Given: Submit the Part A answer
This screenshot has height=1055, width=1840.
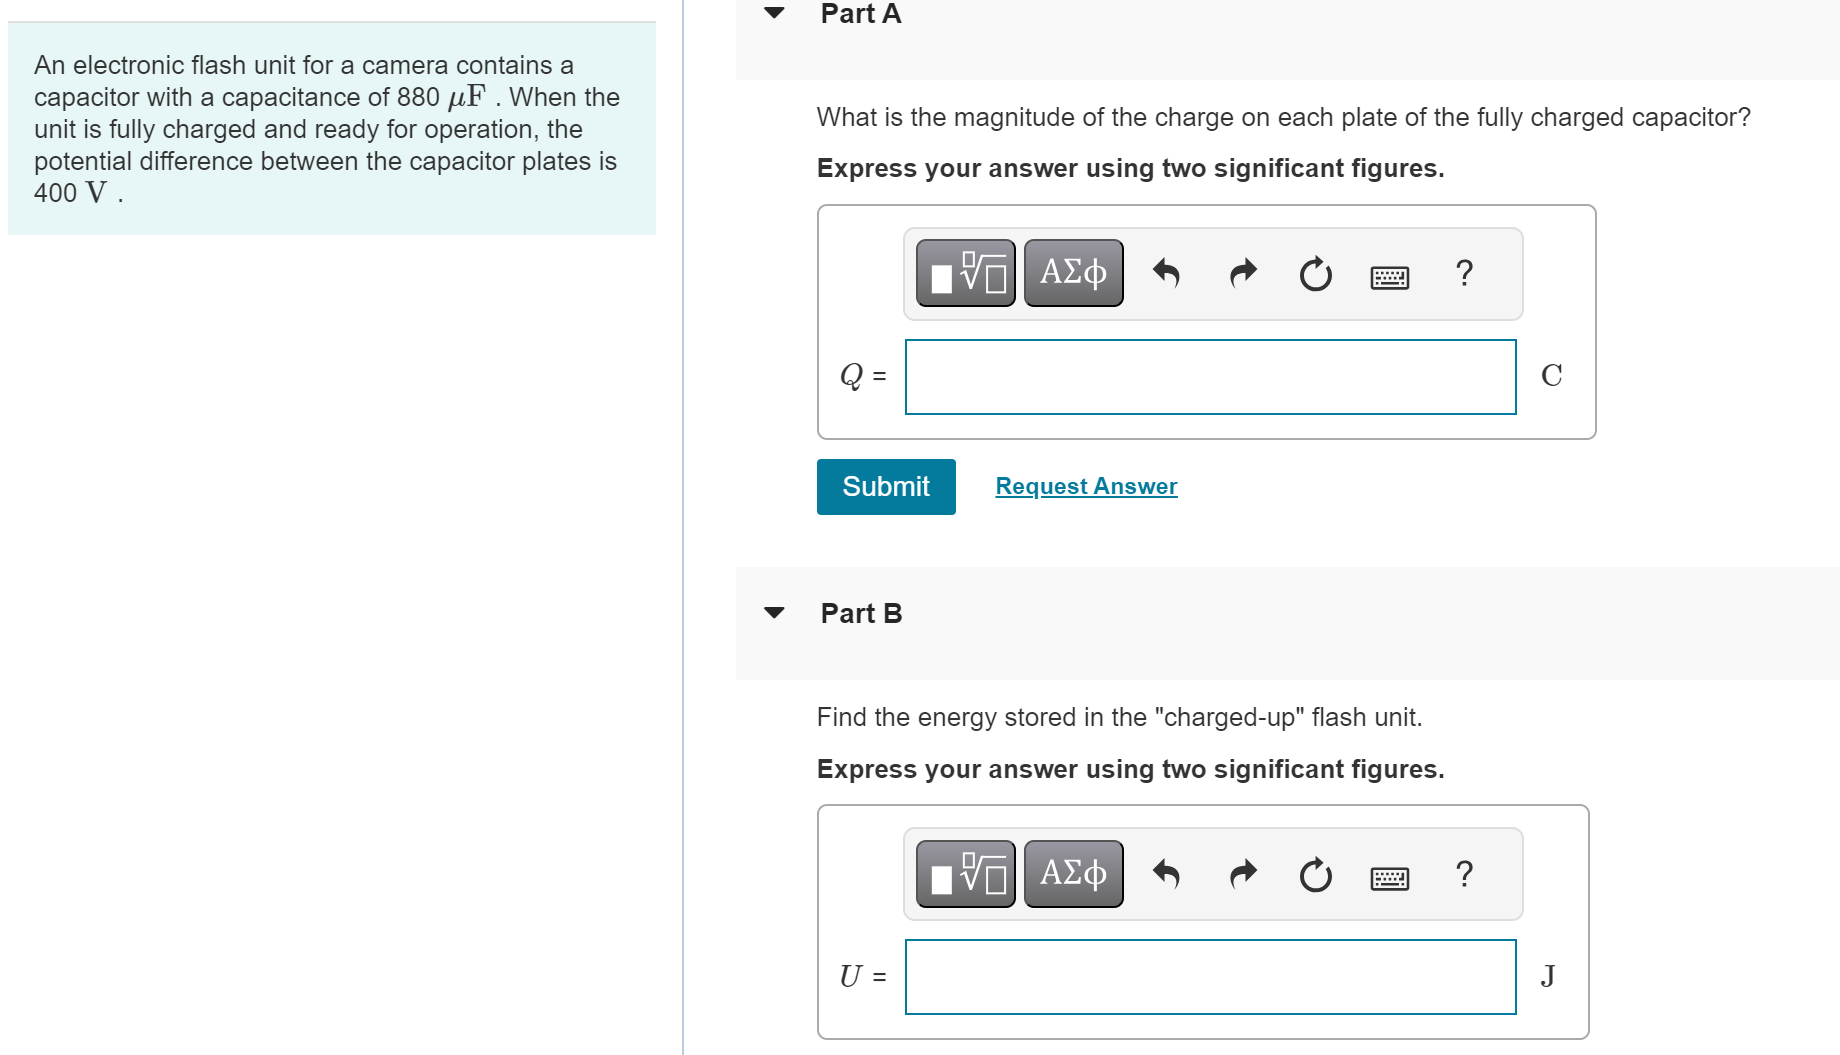Looking at the screenshot, I should coord(885,487).
